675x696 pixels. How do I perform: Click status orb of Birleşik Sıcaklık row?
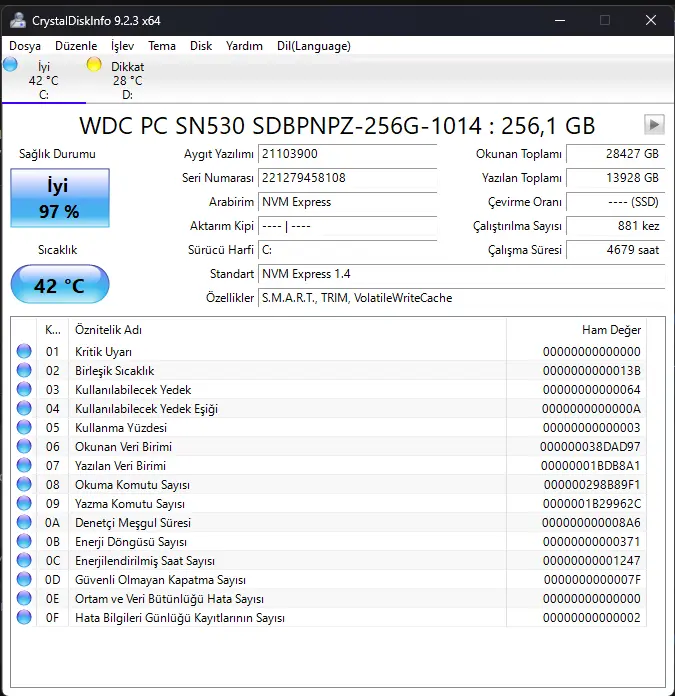24,370
